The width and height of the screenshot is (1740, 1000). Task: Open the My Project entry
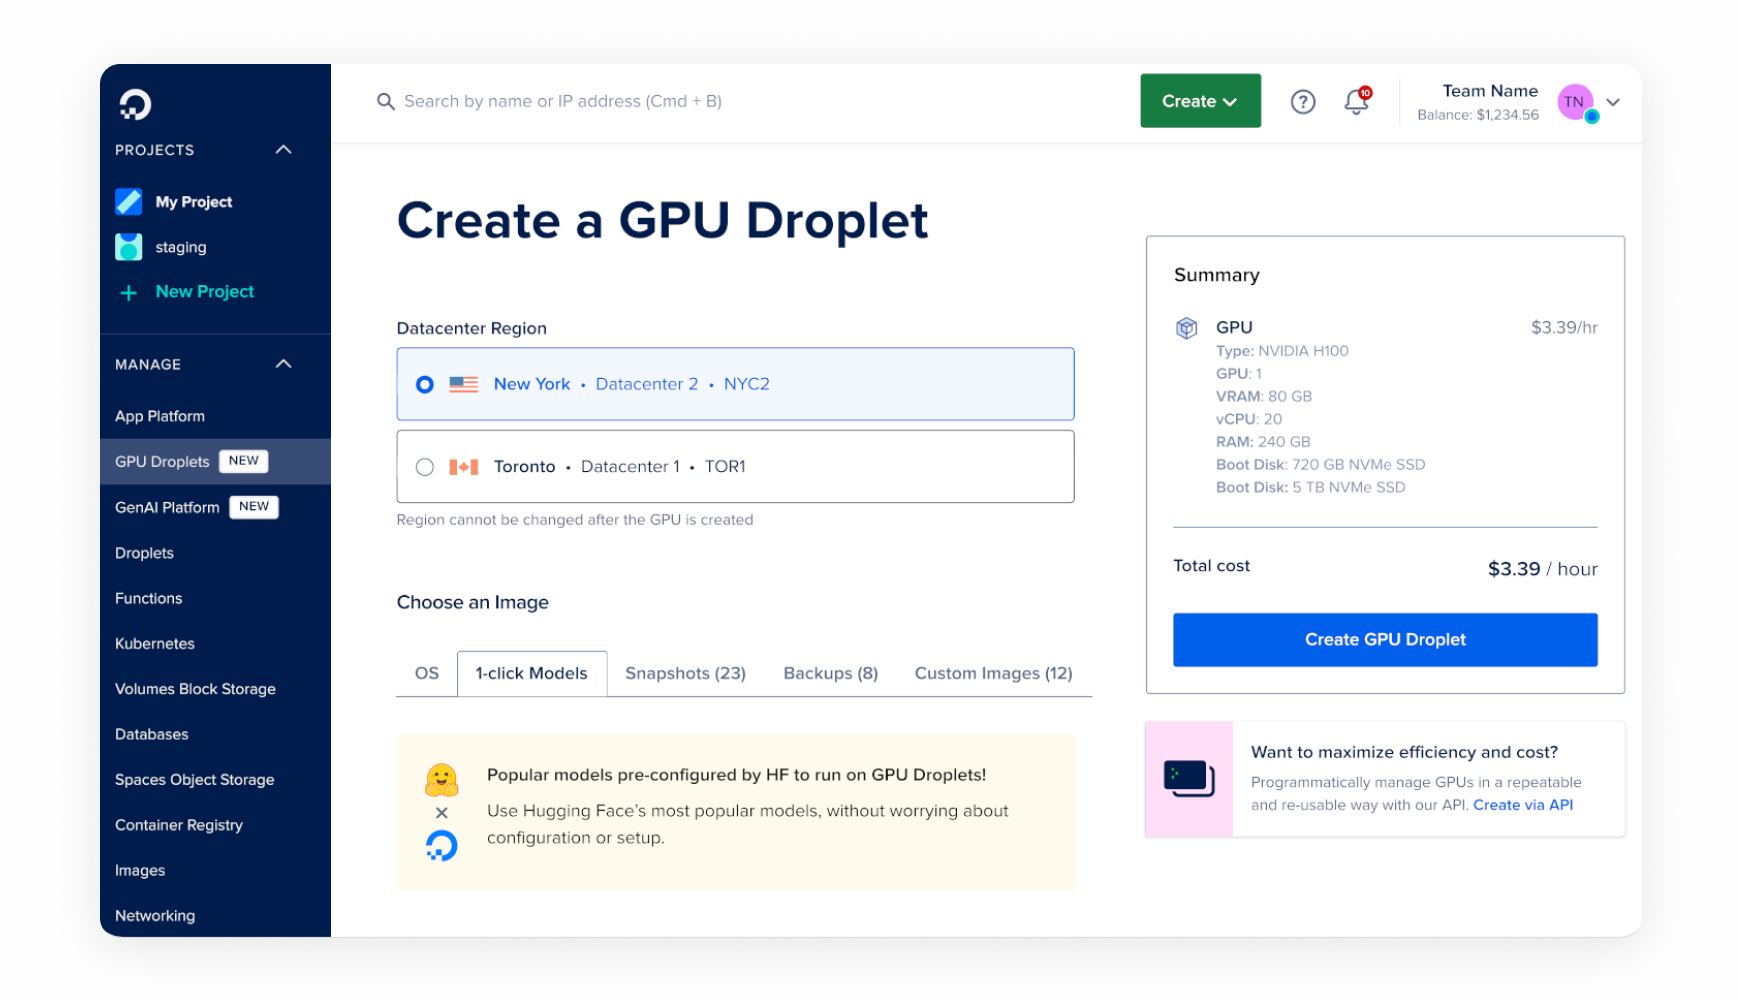pyautogui.click(x=194, y=202)
